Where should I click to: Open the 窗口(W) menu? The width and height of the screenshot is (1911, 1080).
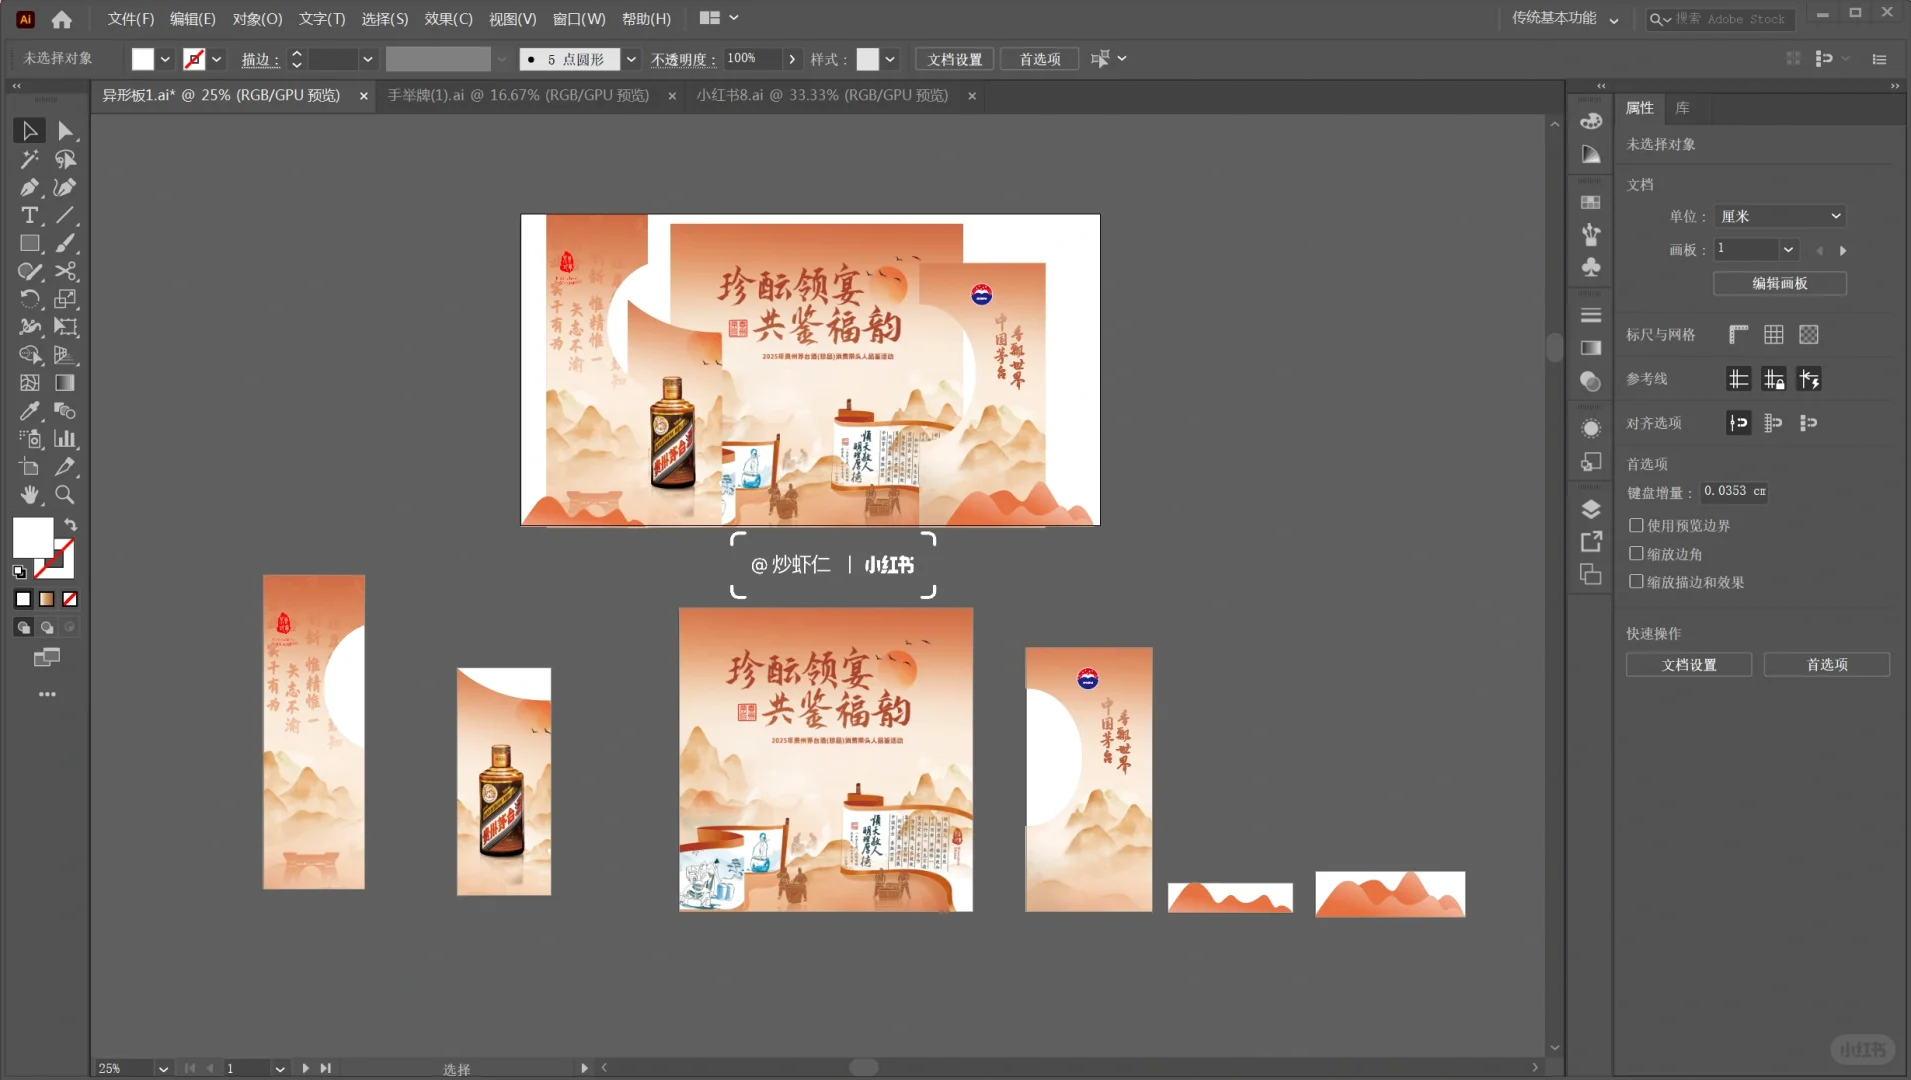tap(579, 19)
